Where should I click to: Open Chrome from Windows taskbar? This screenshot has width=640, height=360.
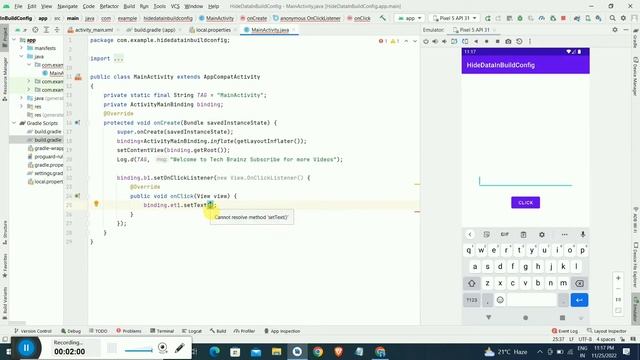coord(318,351)
